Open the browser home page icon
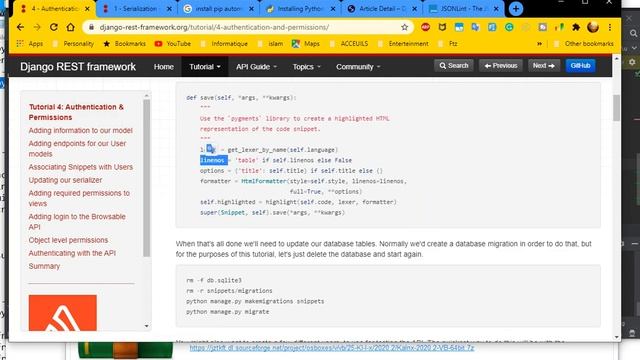 pos(71,27)
